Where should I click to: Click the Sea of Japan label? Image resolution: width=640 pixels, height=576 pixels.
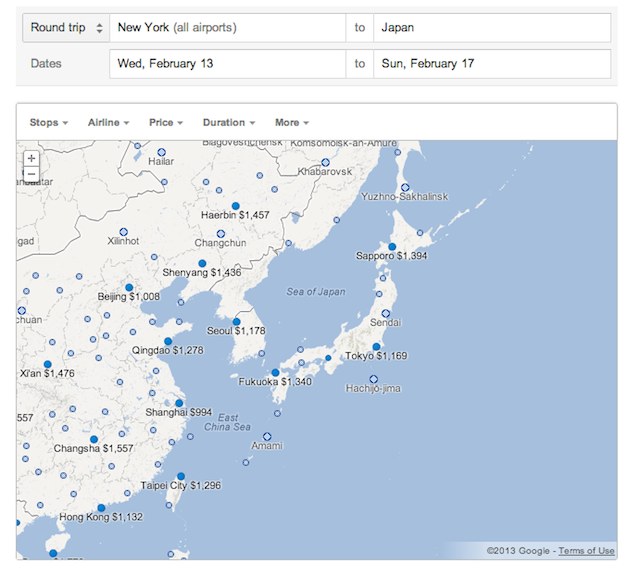316,292
